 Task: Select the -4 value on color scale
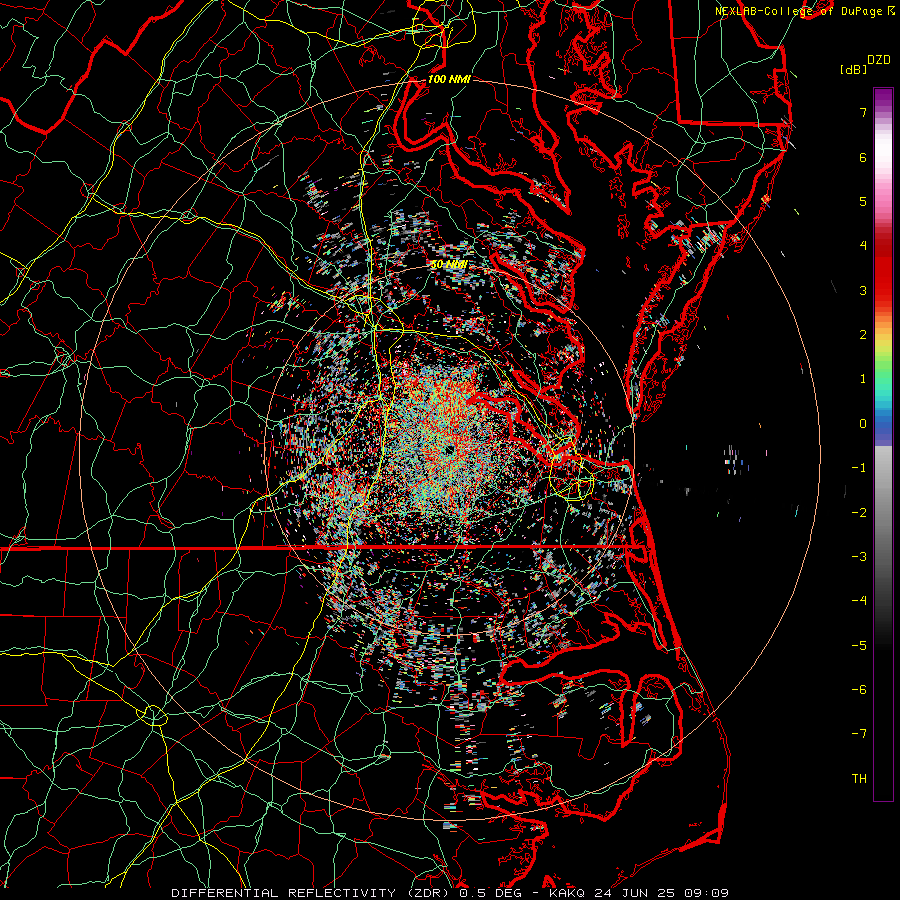(x=859, y=601)
